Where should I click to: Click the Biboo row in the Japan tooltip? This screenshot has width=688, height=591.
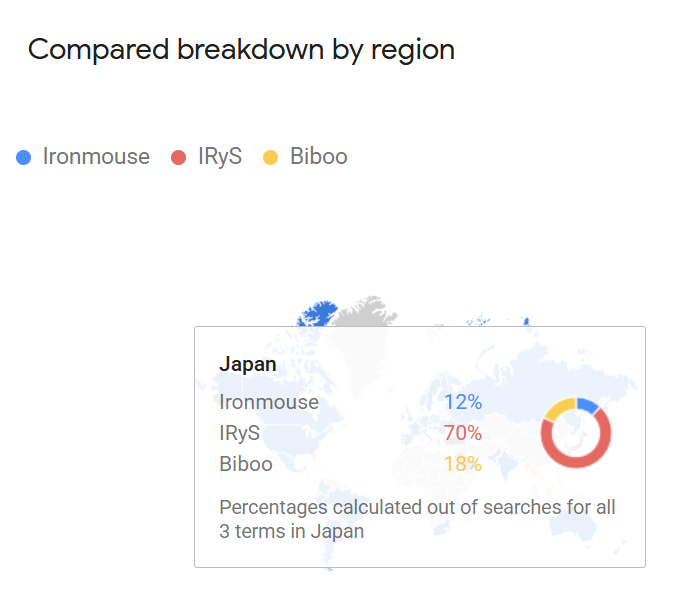246,464
